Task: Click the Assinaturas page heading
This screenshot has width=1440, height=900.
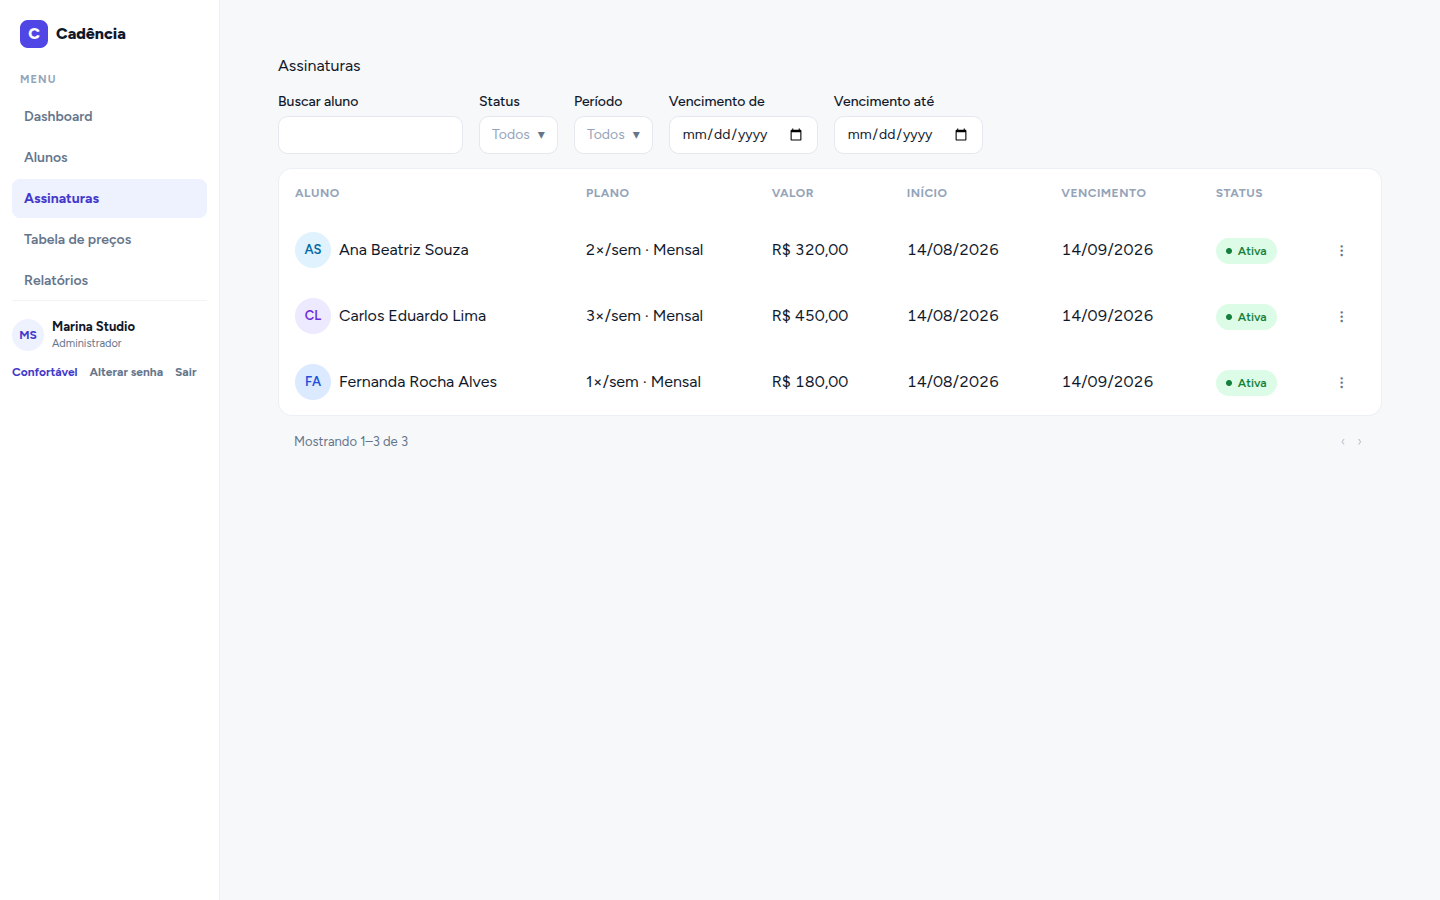Action: pyautogui.click(x=319, y=66)
